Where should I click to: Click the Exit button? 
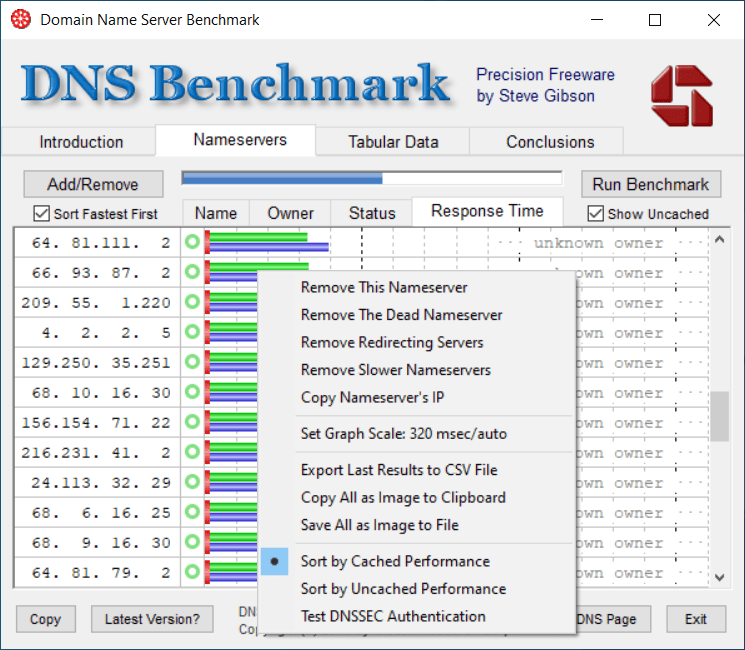[696, 619]
